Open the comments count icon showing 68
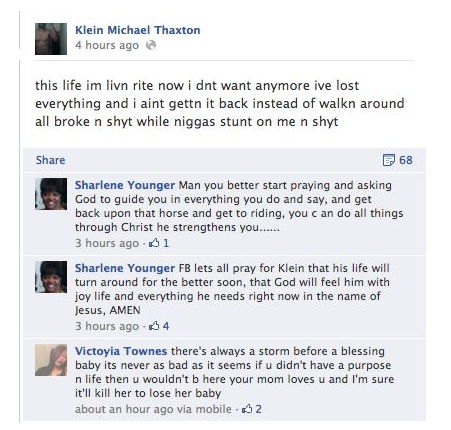Image resolution: width=451 pixels, height=430 pixels. [388, 160]
